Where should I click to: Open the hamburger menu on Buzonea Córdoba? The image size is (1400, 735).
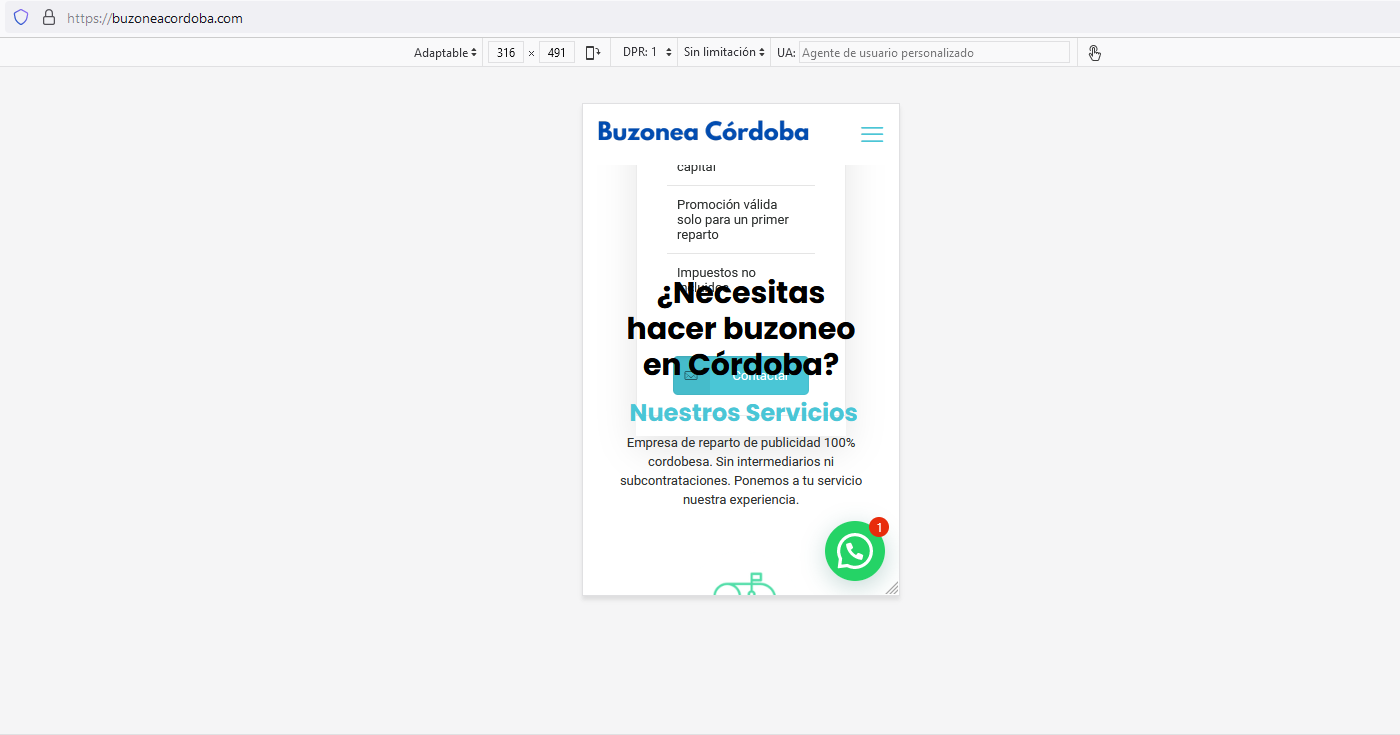pos(872,134)
